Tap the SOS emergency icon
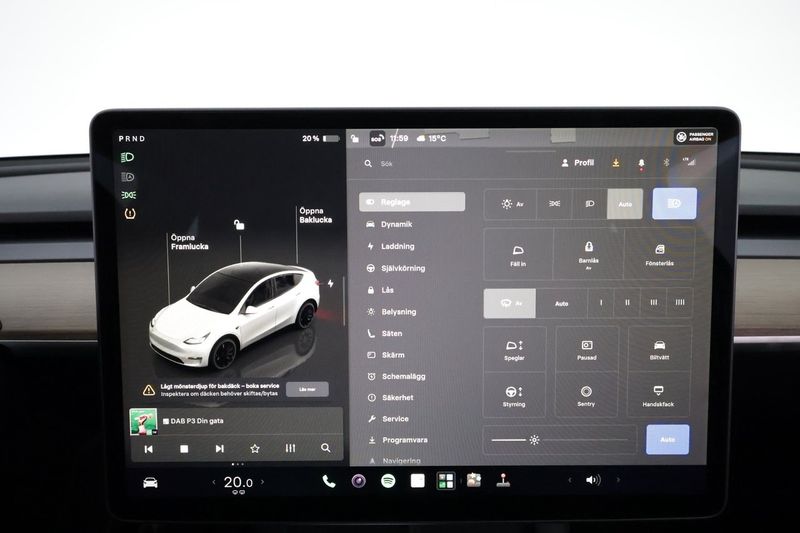Image resolution: width=800 pixels, height=533 pixels. [377, 138]
